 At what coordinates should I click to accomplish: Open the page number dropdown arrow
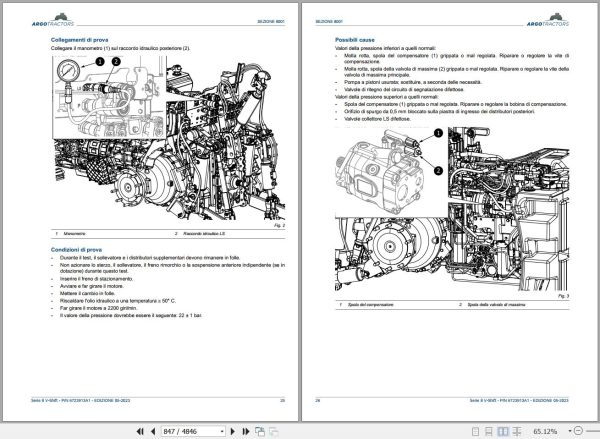tap(222, 431)
